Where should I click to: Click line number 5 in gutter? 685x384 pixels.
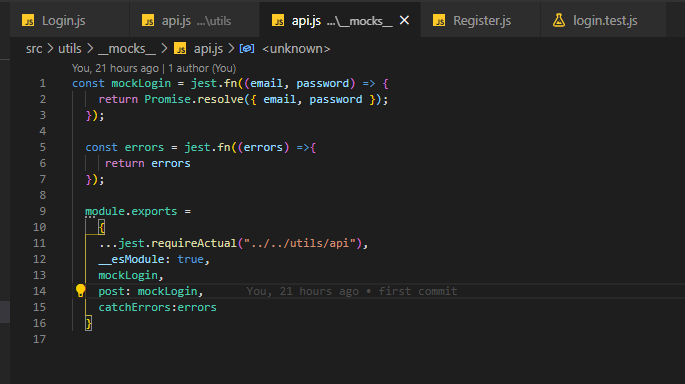(x=42, y=147)
